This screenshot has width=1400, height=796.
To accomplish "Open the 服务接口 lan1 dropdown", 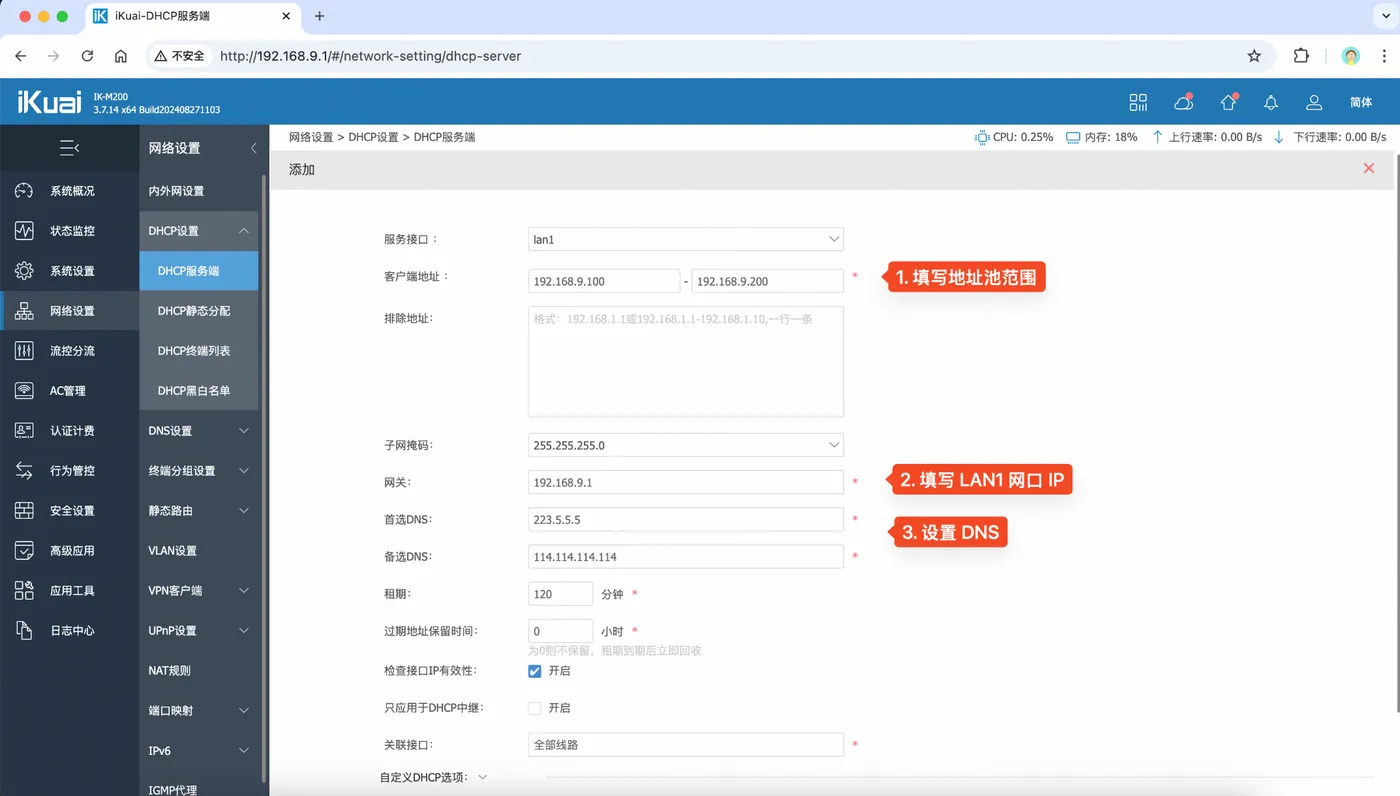I will click(x=686, y=239).
